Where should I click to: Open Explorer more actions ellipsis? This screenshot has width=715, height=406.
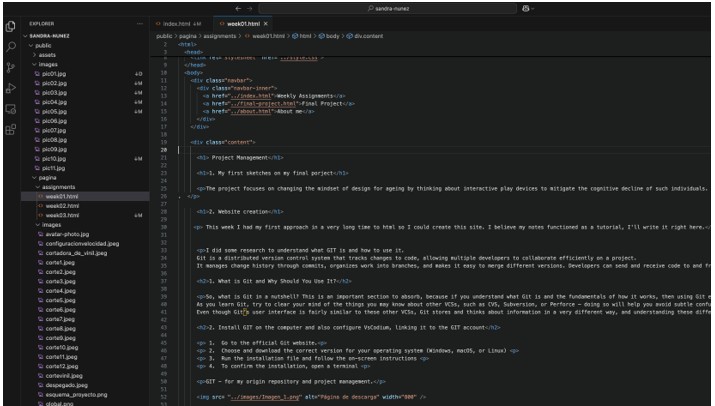[140, 24]
